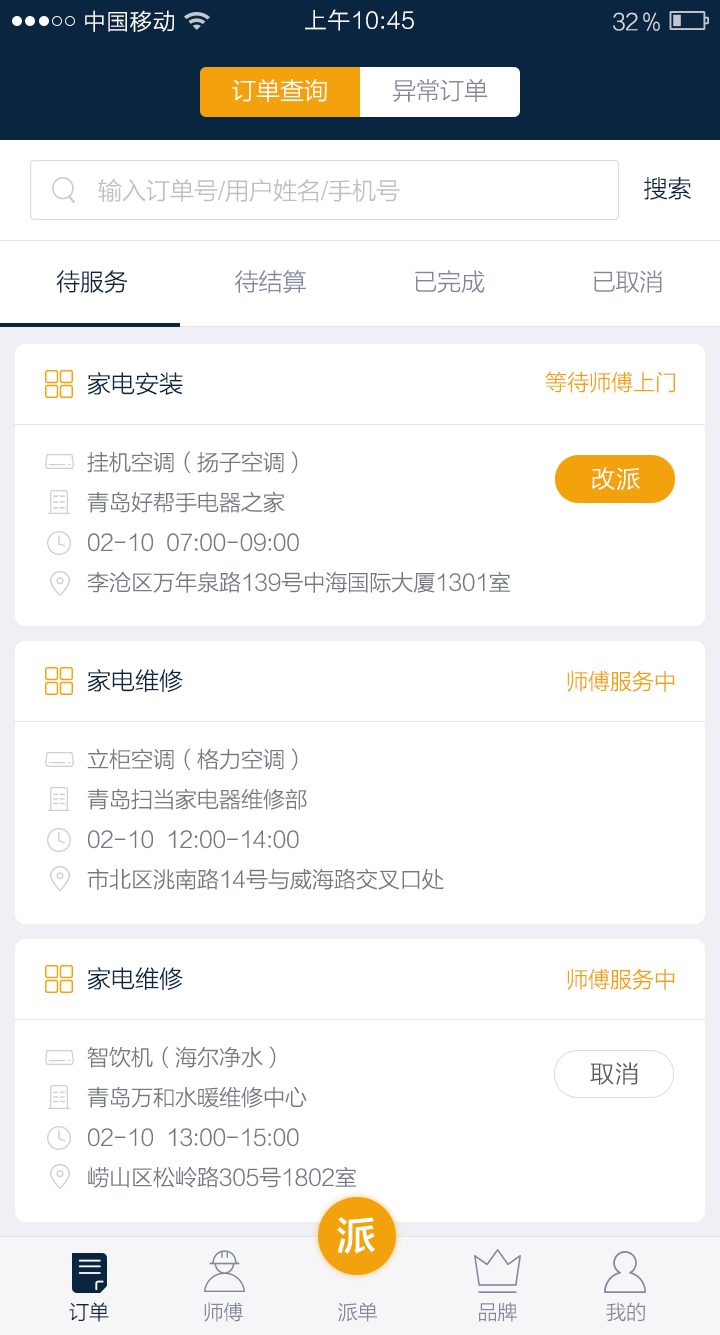The width and height of the screenshot is (720, 1335).
Task: Switch to the 已完成 tab
Action: click(449, 283)
